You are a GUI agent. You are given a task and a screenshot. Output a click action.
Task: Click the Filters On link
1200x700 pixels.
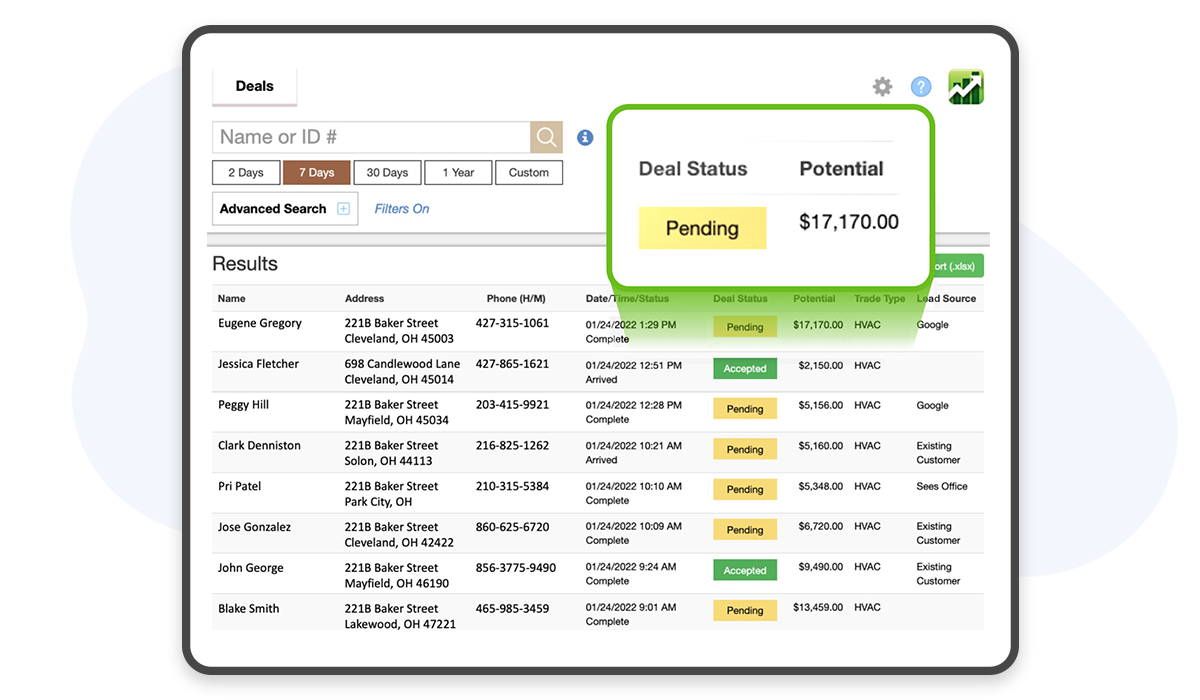tap(401, 209)
